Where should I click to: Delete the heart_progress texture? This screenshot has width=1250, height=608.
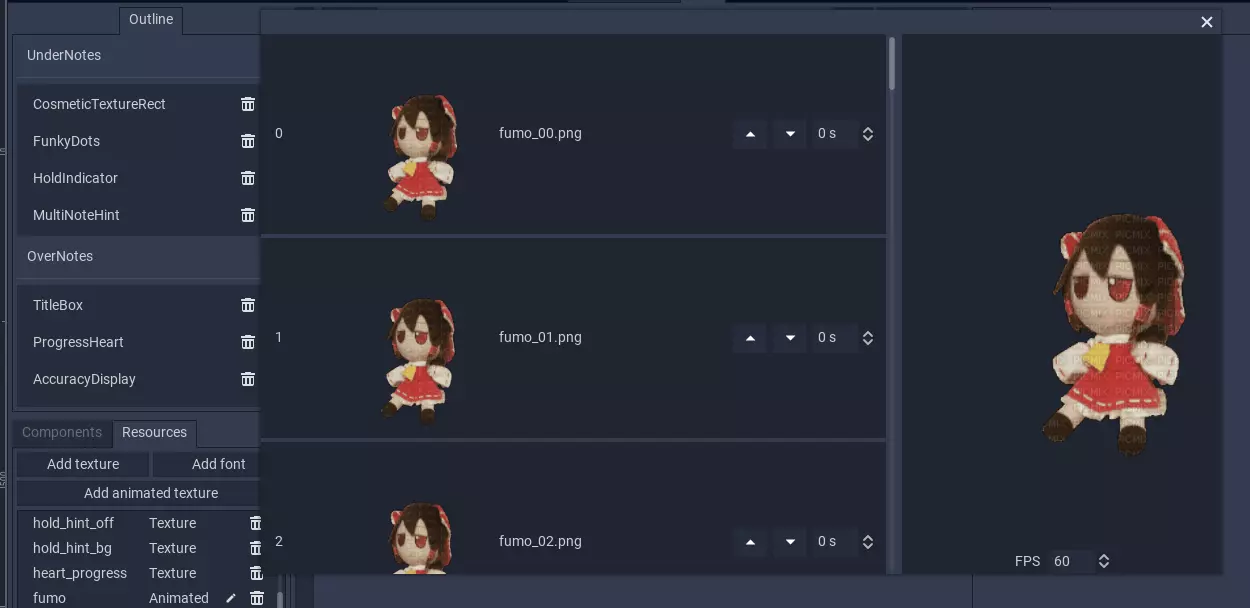point(255,573)
